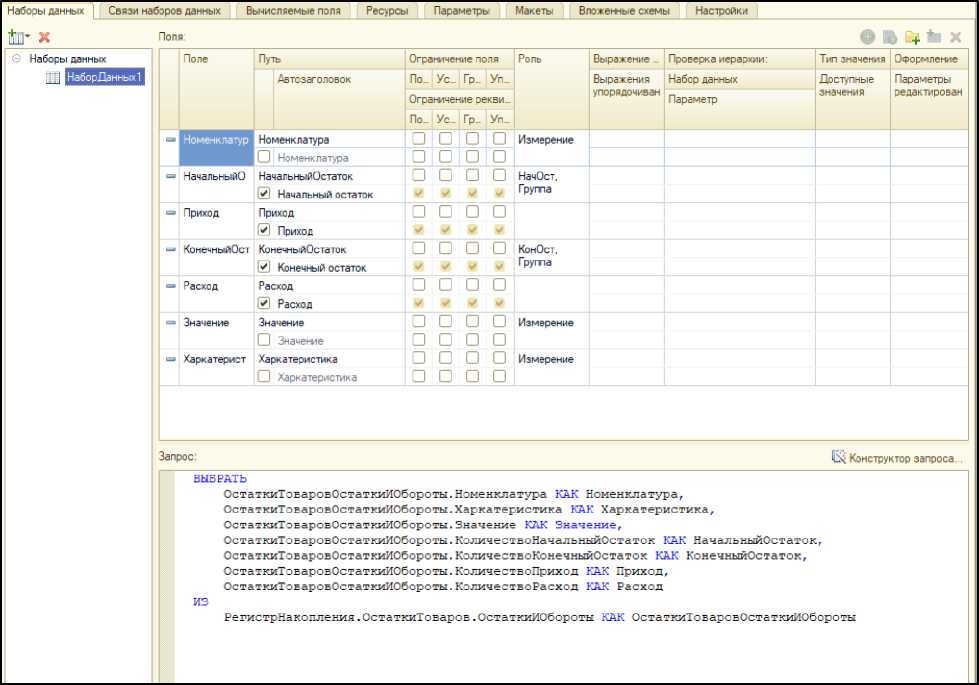Go to the Настройки tab
Screen dimensions: 979x685
(x=720, y=11)
